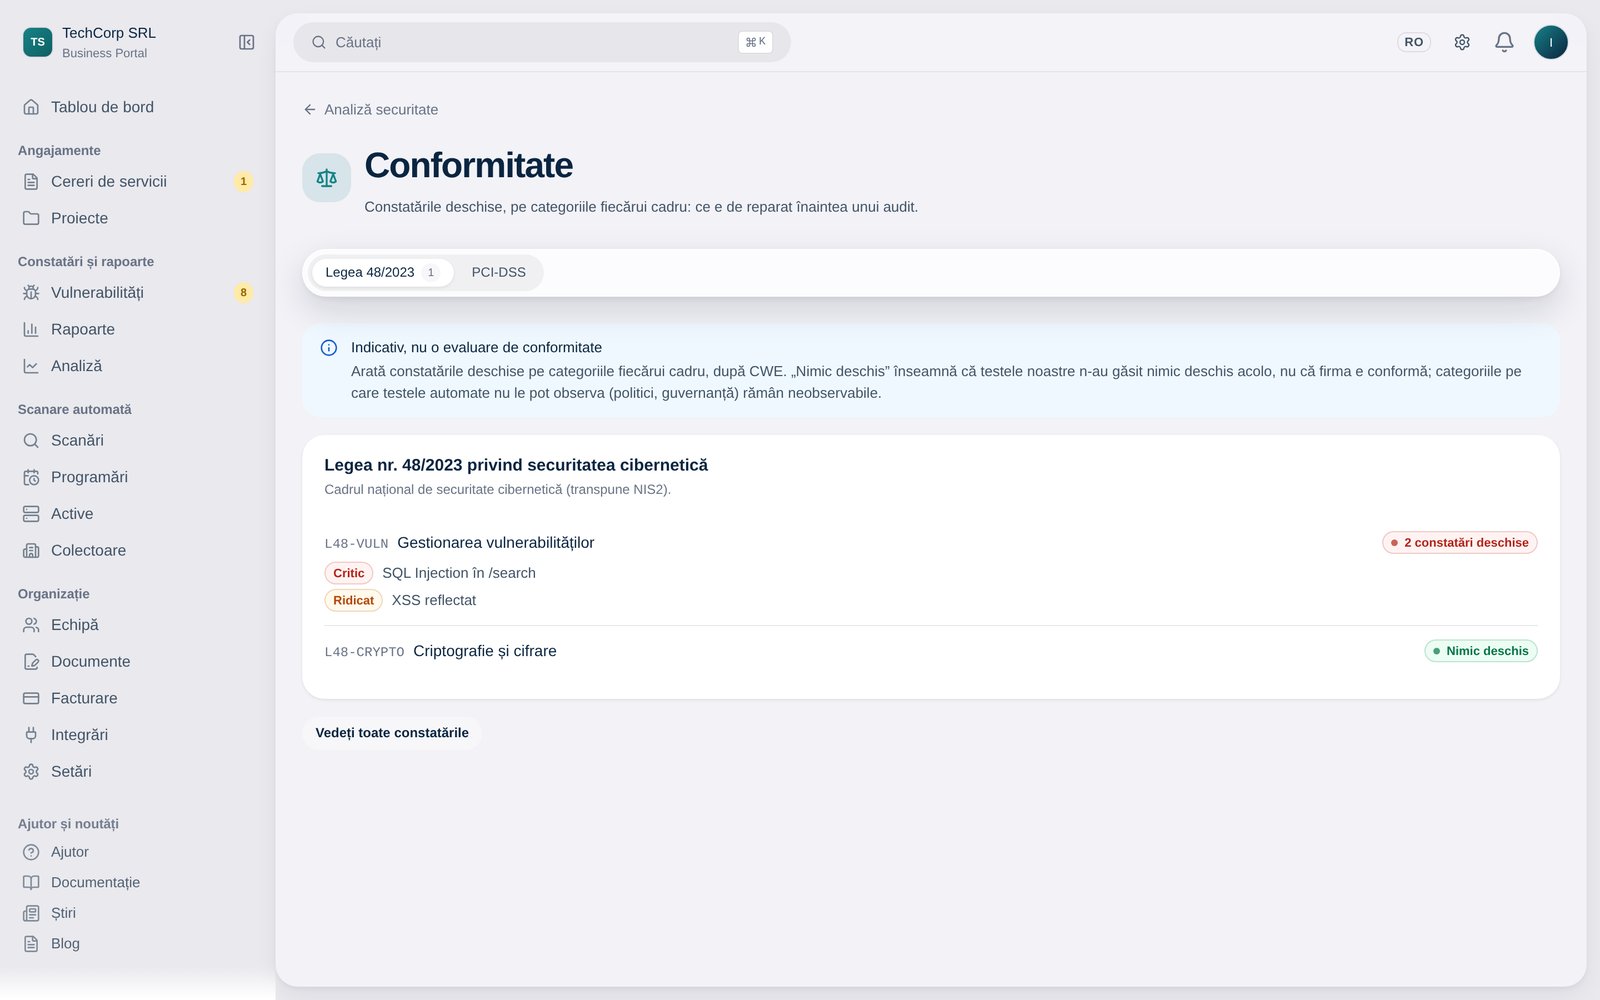Open Documentație in the sidebar
Screen dimensions: 1600x1000
138,882
